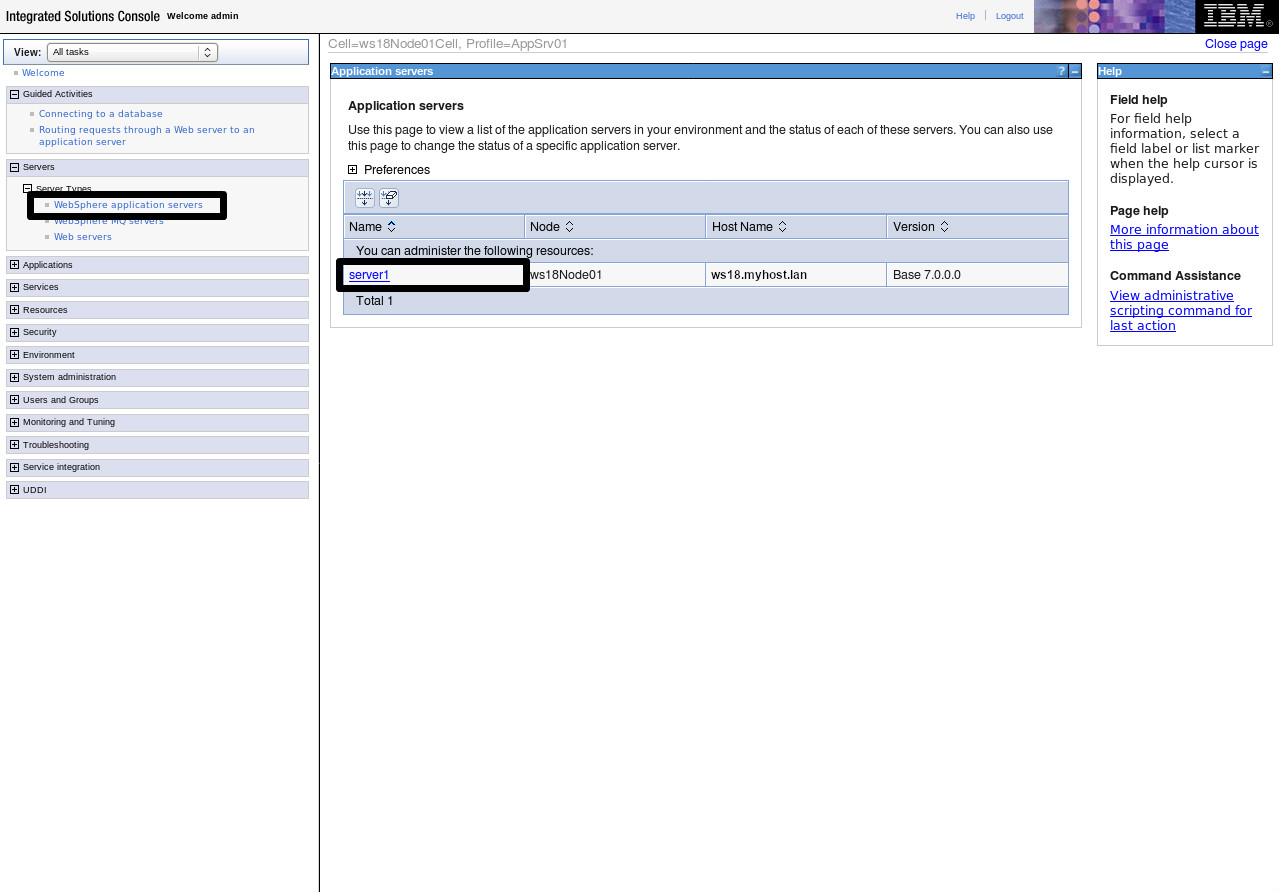Image resolution: width=1279 pixels, height=892 pixels.
Task: Expand the Resources section
Action: tap(14, 310)
